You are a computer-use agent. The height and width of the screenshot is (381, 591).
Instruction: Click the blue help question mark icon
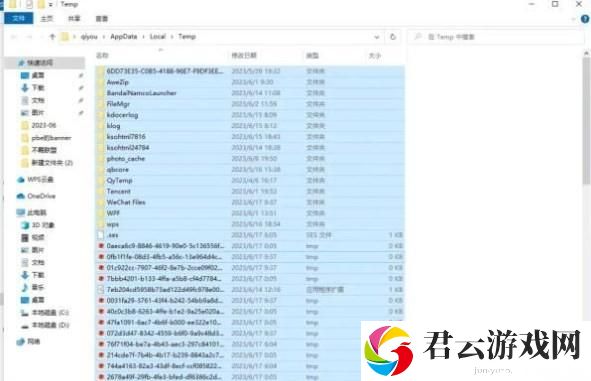585,18
